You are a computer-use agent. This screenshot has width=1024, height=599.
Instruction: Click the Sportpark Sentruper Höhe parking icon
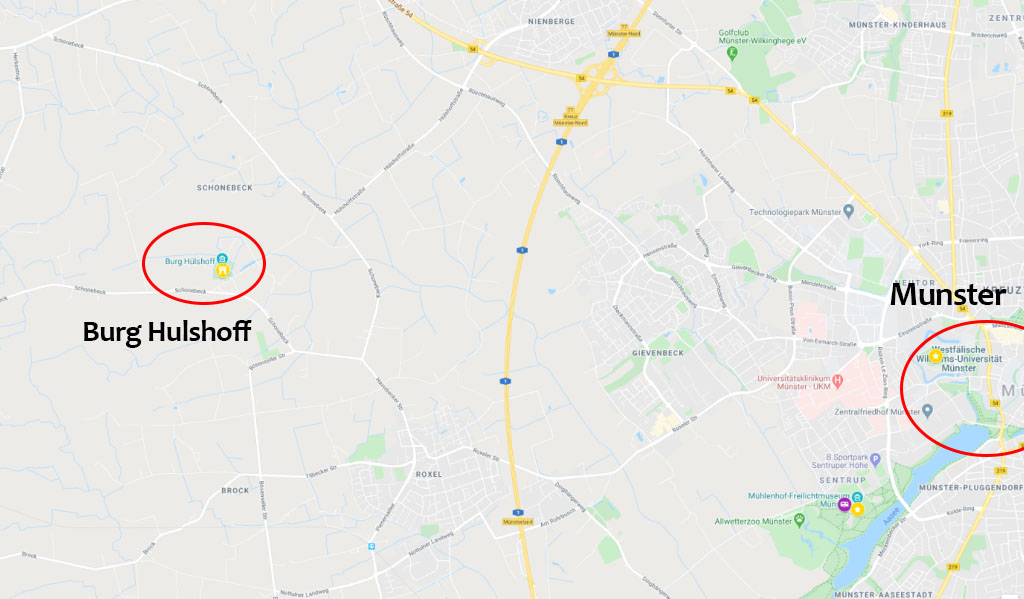(876, 459)
